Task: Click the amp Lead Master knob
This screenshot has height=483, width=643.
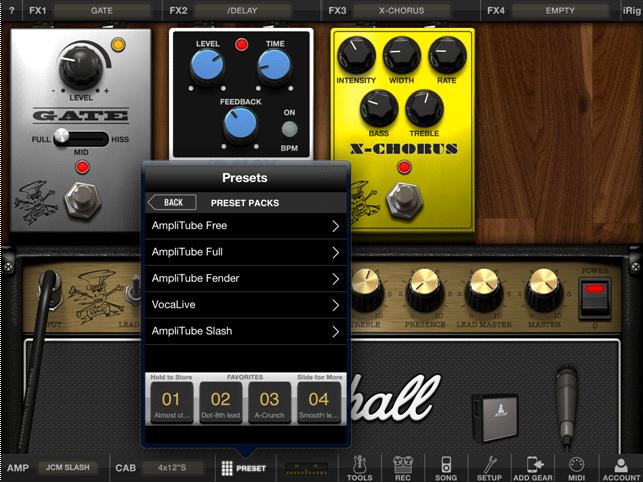Action: [x=484, y=290]
